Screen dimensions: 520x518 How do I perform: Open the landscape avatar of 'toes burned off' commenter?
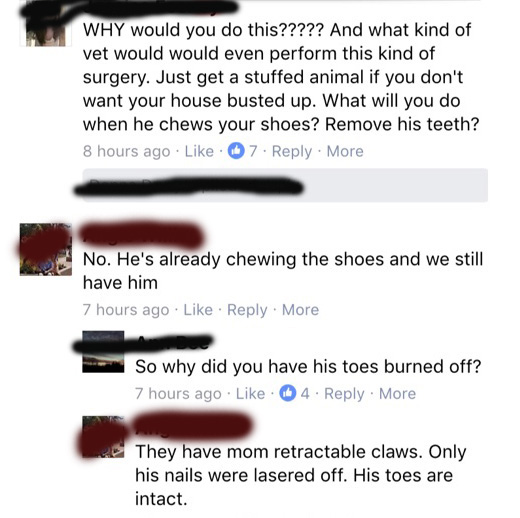(103, 351)
